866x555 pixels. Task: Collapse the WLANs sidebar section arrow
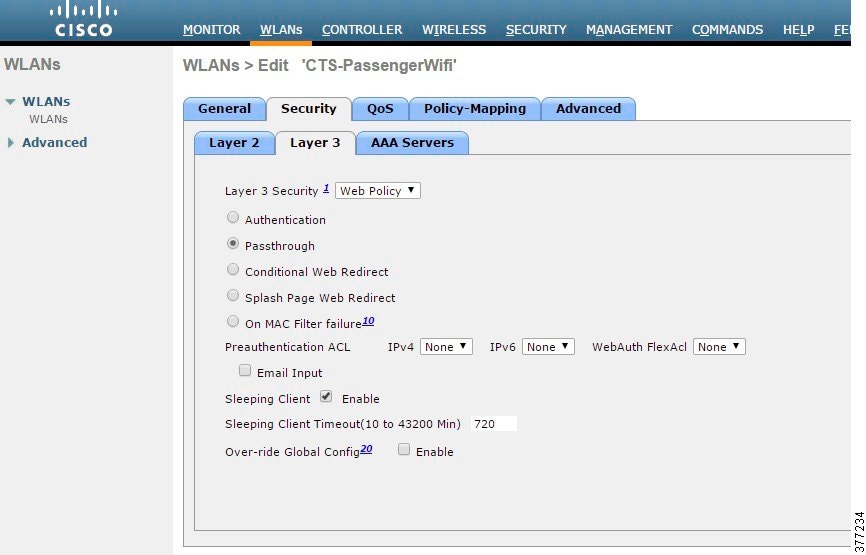pyautogui.click(x=10, y=102)
